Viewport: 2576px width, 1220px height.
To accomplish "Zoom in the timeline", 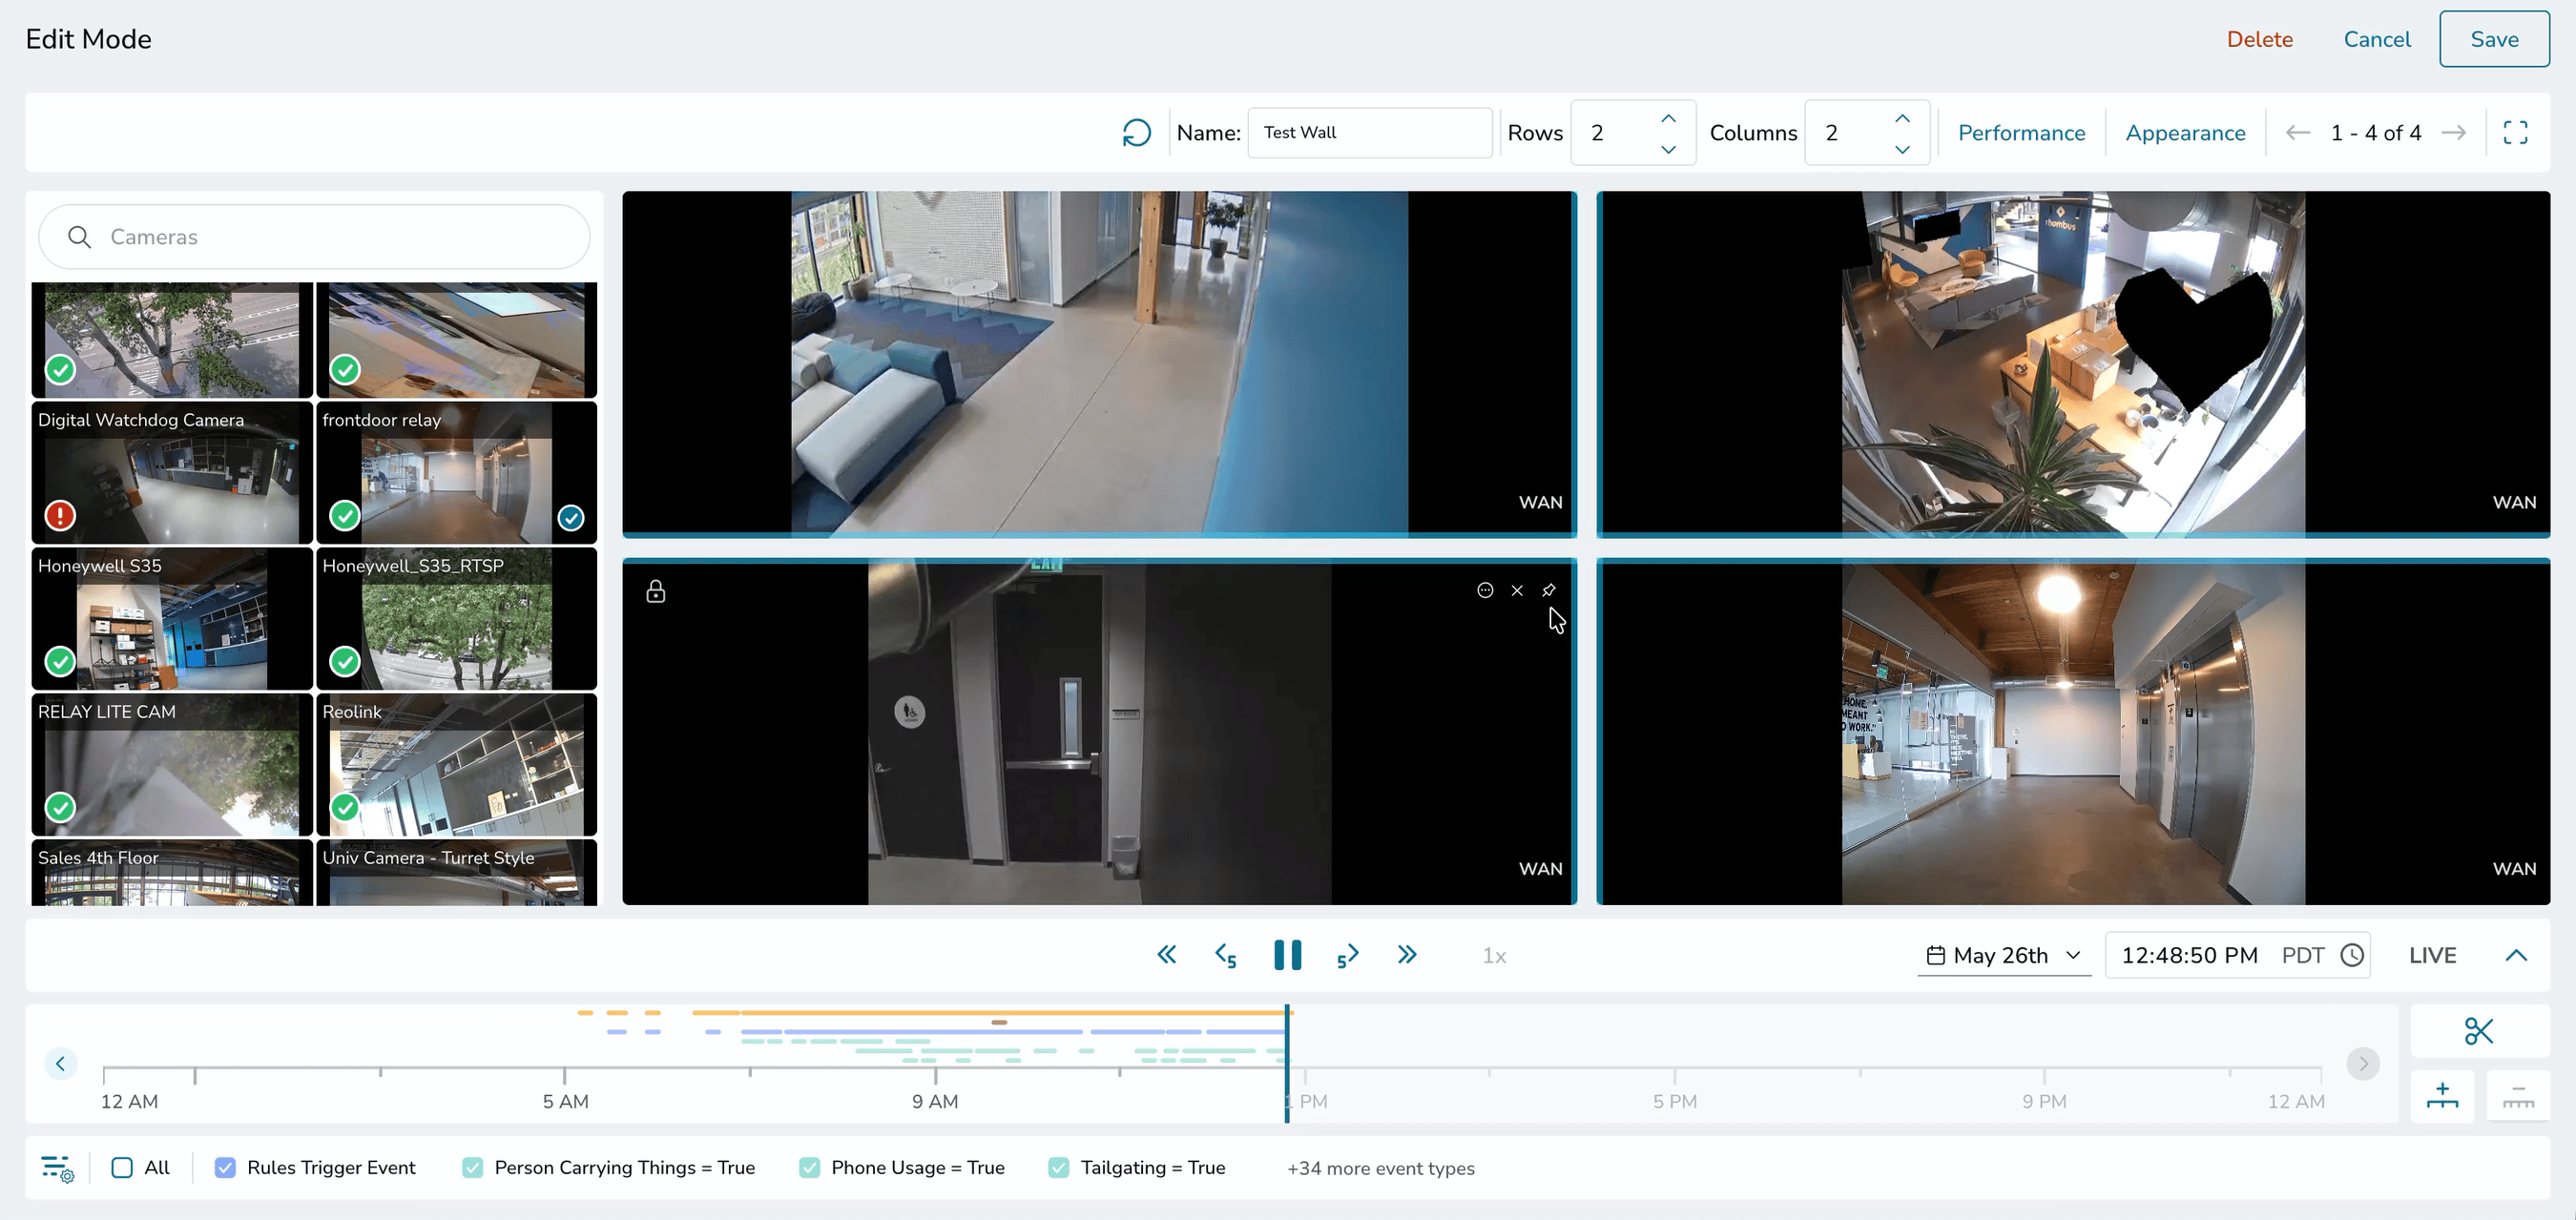I will [2442, 1096].
